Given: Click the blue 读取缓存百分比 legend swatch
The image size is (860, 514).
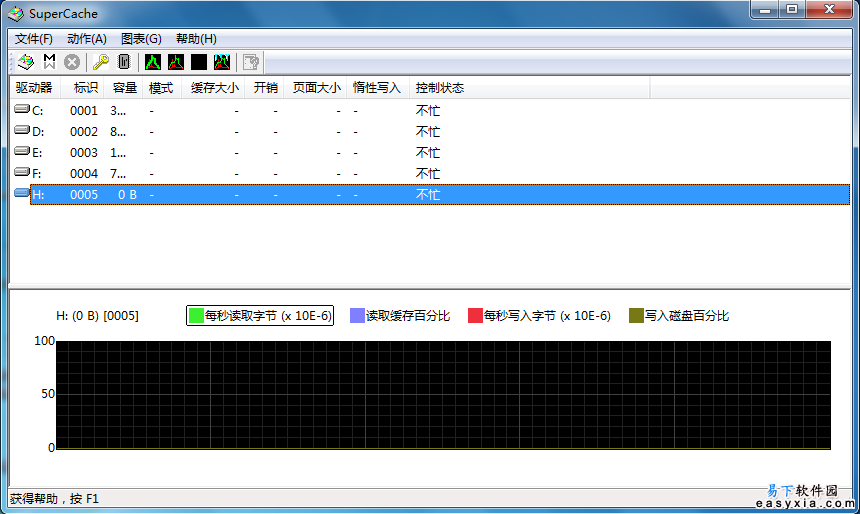Looking at the screenshot, I should click(x=358, y=315).
